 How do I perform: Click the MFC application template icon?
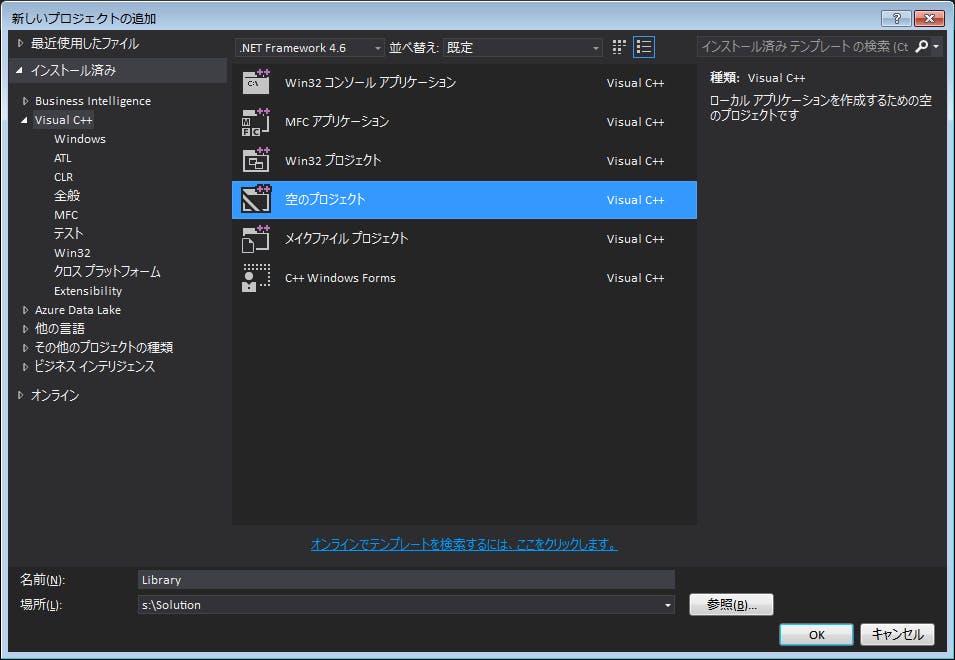[256, 121]
